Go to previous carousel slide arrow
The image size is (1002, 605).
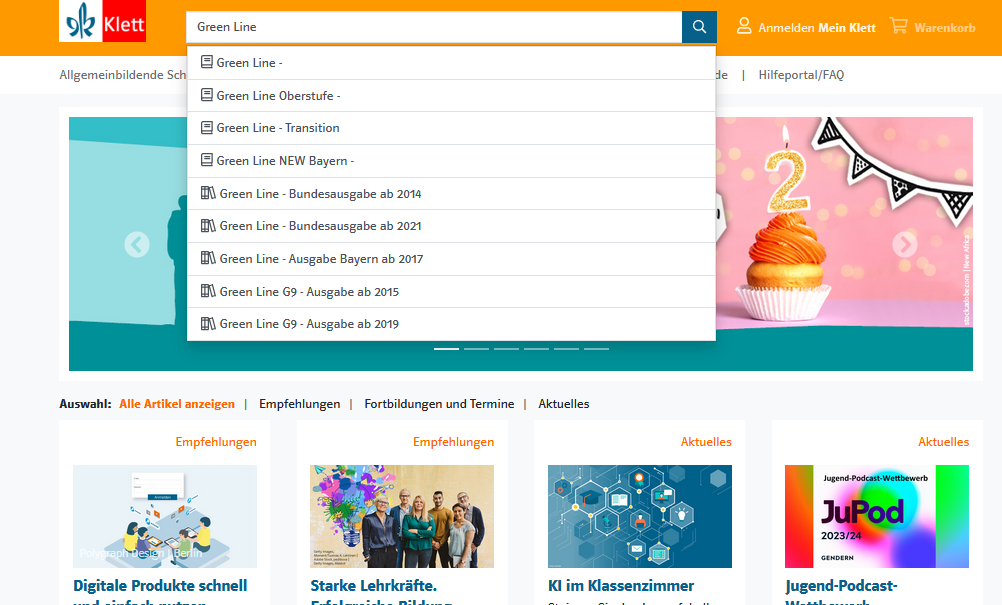tap(137, 244)
